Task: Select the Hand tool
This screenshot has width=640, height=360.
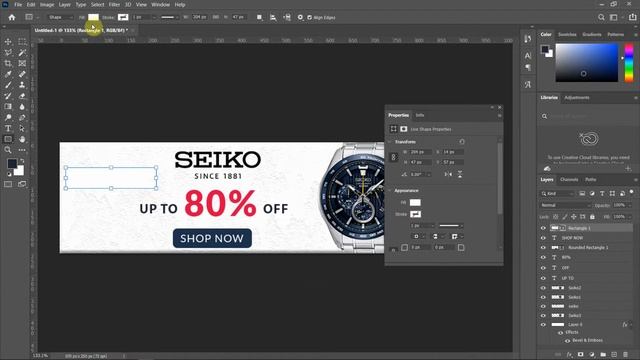Action: click(x=22, y=139)
